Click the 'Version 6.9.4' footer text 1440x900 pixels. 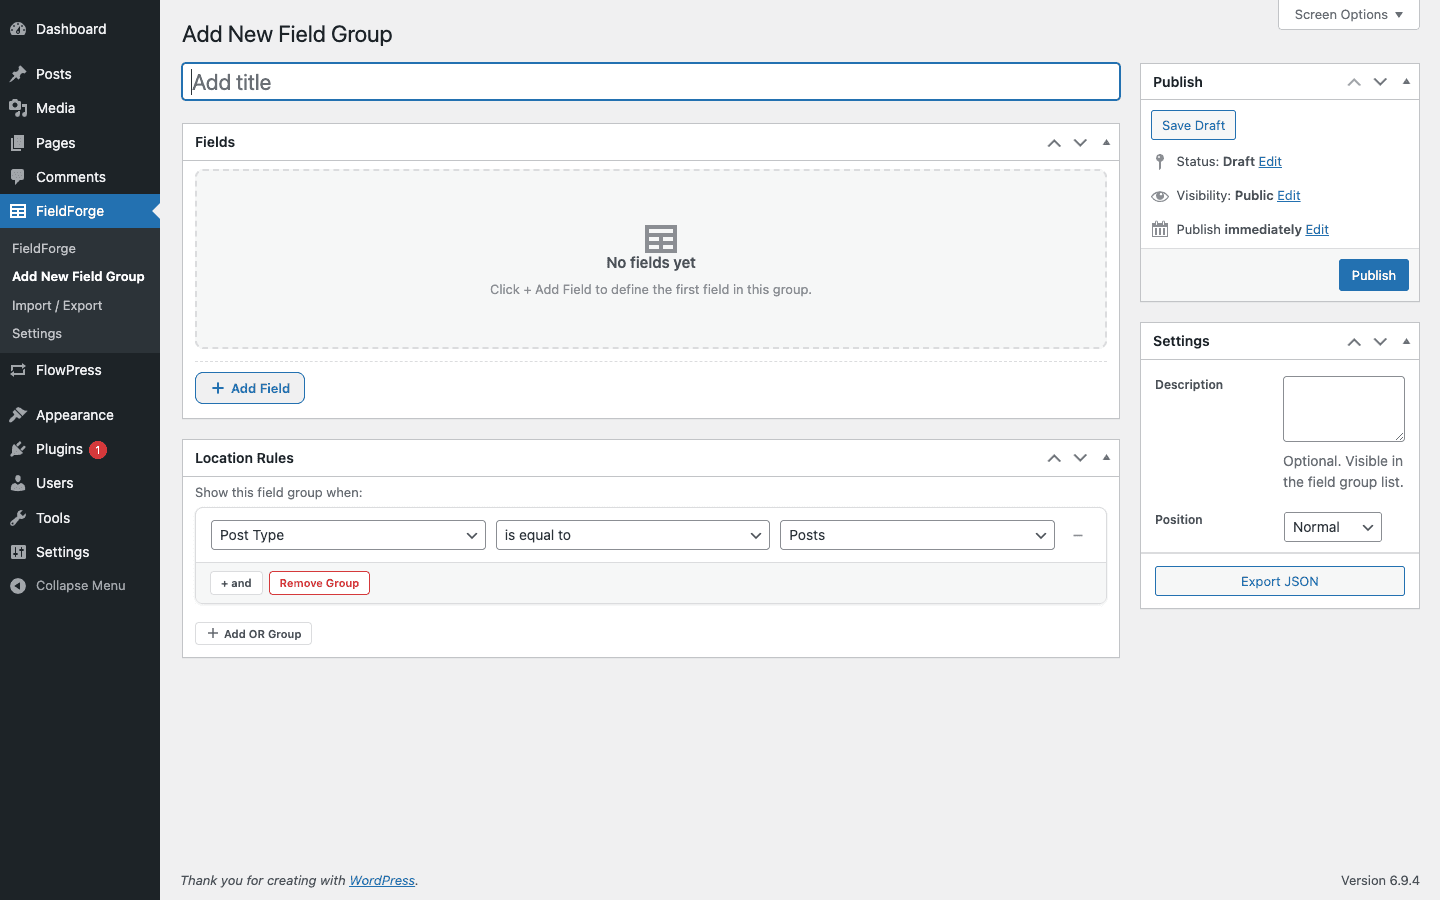[1380, 881]
